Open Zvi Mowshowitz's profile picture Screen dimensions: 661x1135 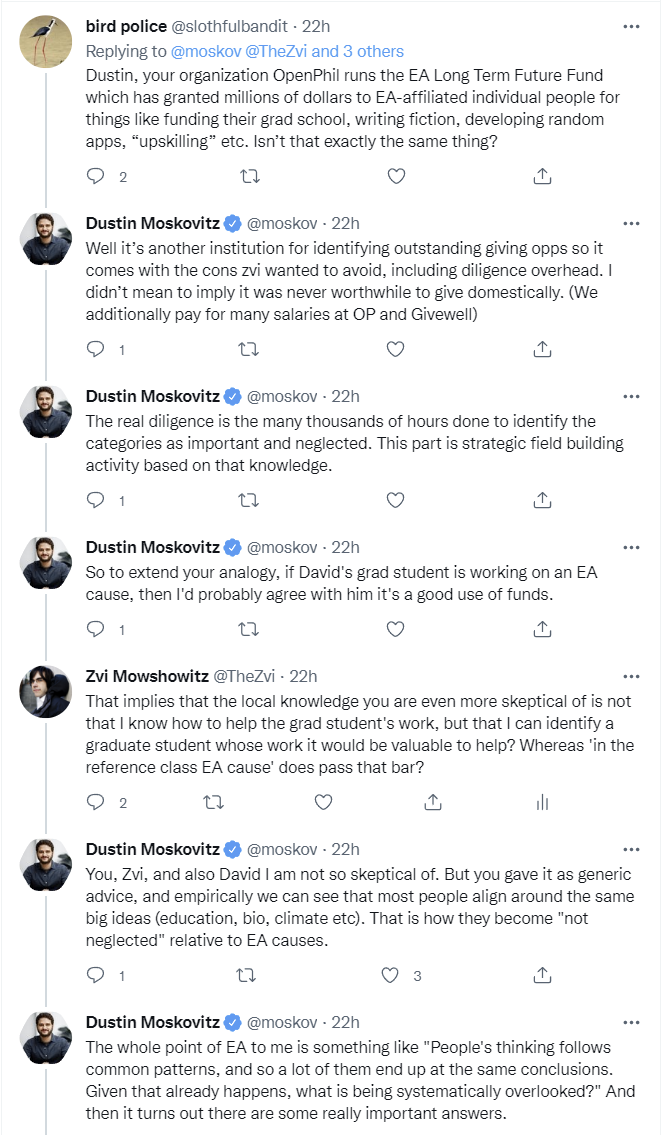46,692
